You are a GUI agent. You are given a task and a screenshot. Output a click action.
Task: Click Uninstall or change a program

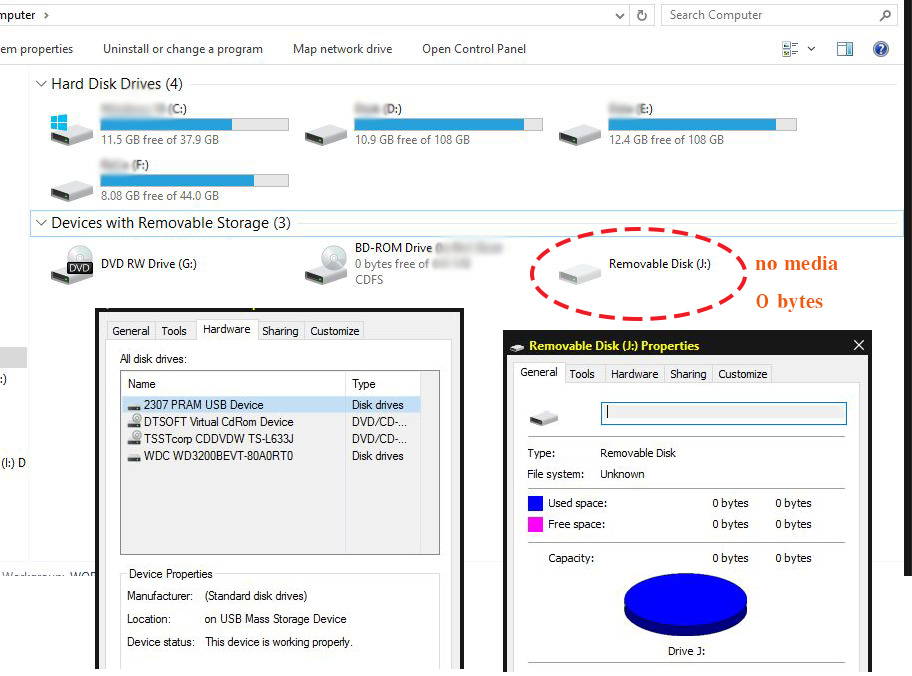tap(183, 49)
